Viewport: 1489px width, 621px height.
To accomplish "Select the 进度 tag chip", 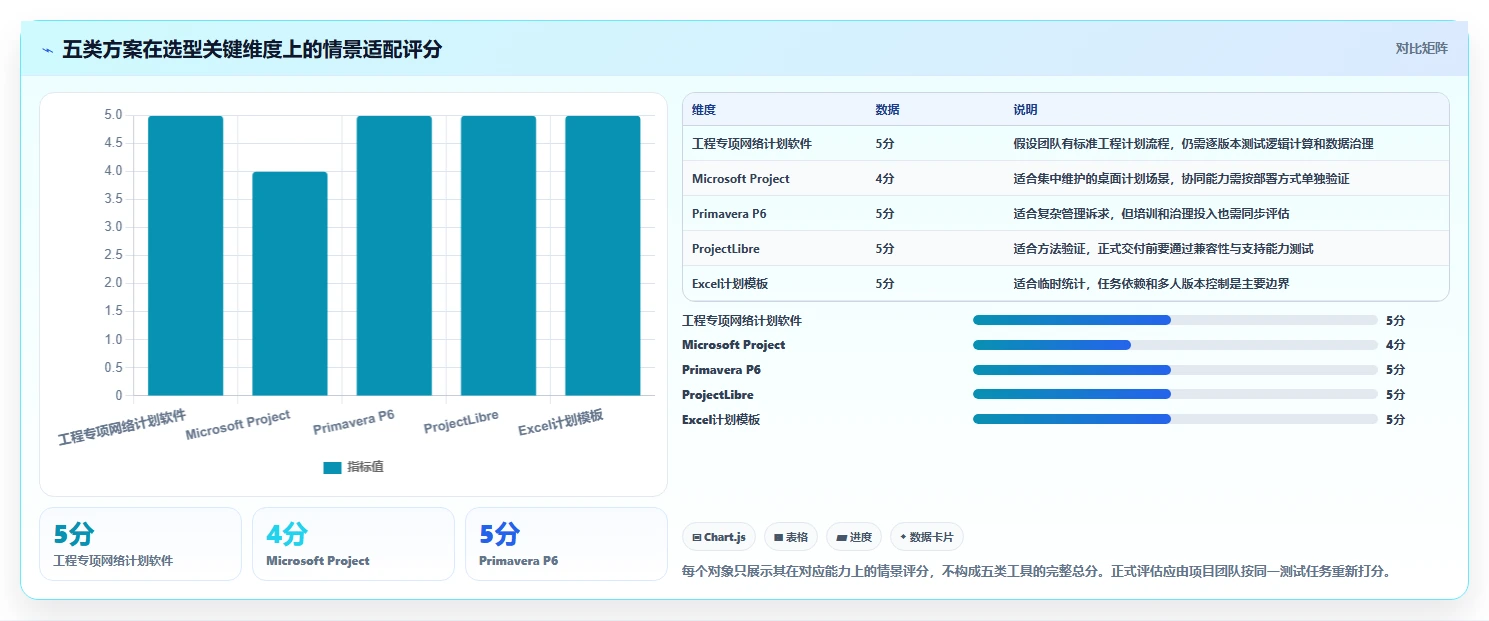I will (x=854, y=537).
